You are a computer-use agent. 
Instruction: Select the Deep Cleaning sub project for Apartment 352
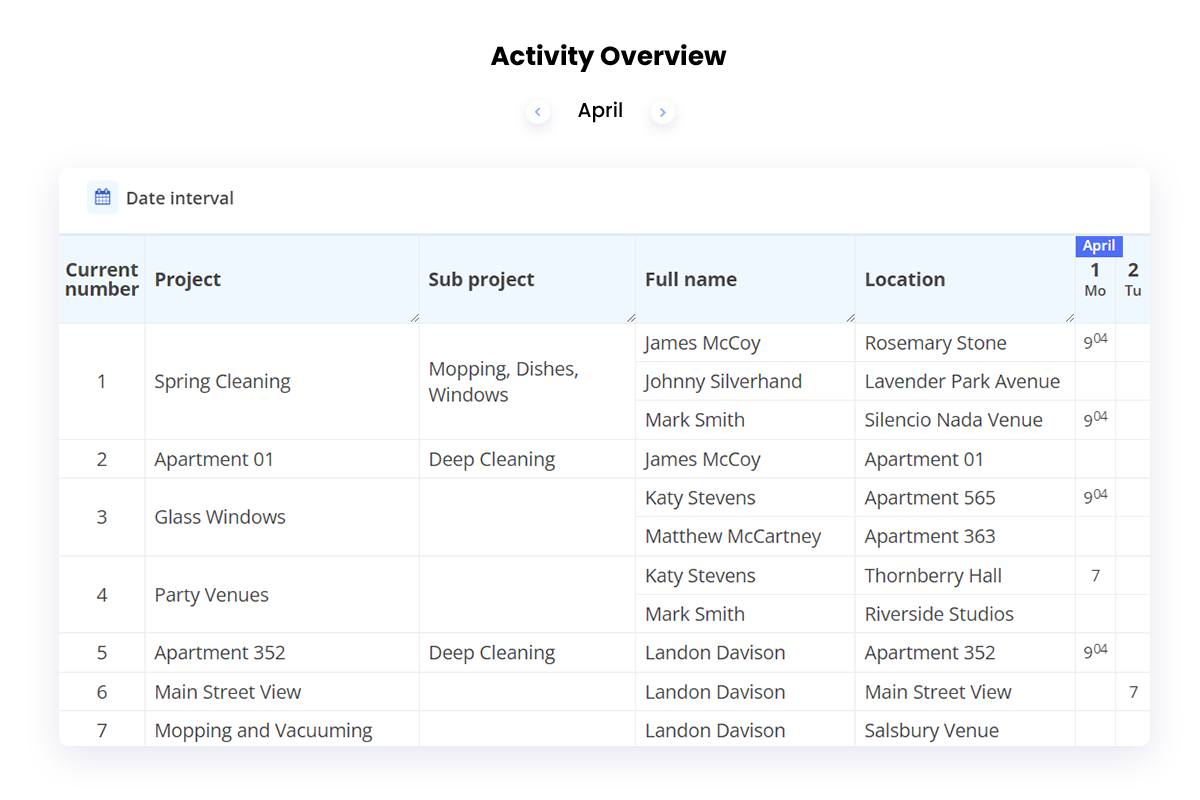click(x=492, y=652)
